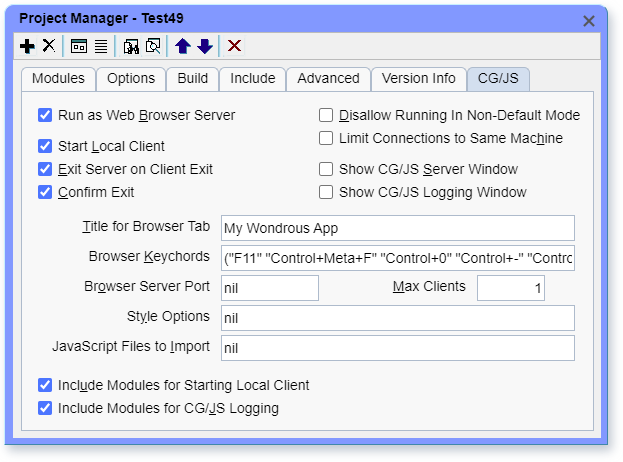
Task: Click the plus add icon in toolbar
Action: (27, 46)
